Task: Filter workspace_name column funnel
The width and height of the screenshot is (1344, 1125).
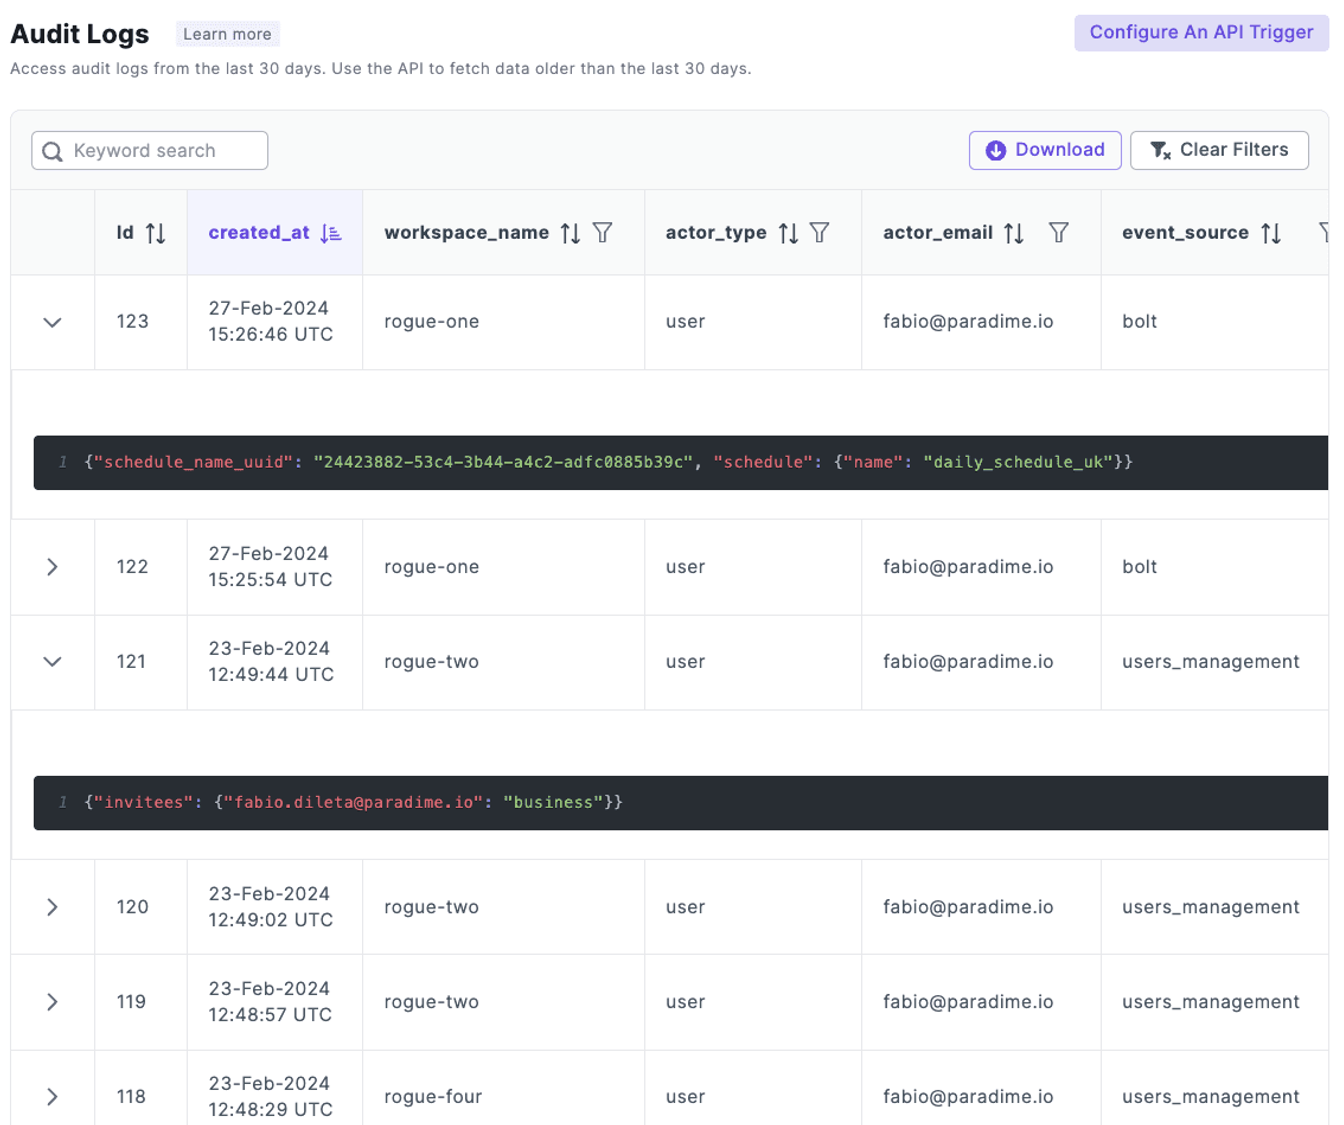Action: 603,233
